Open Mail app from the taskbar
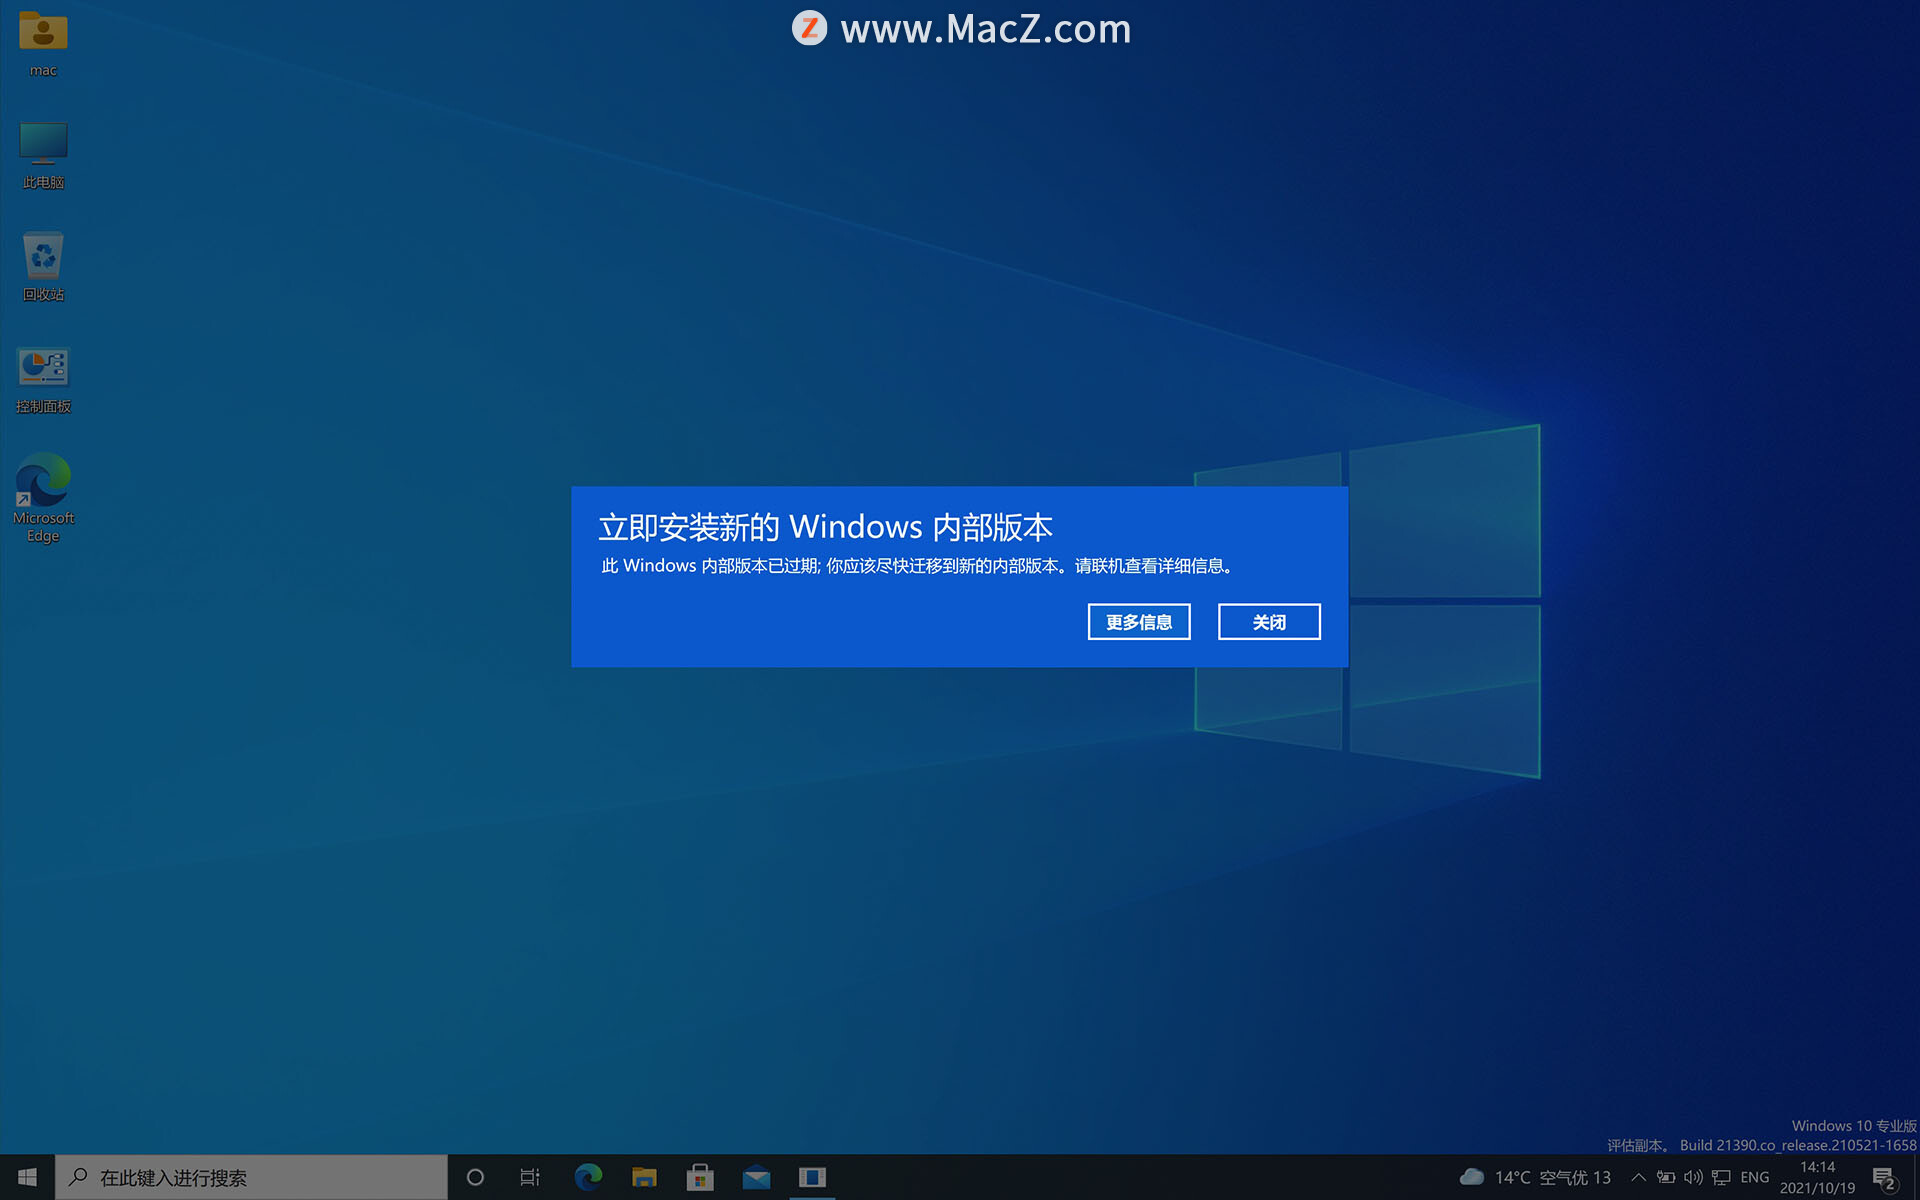 point(756,1177)
